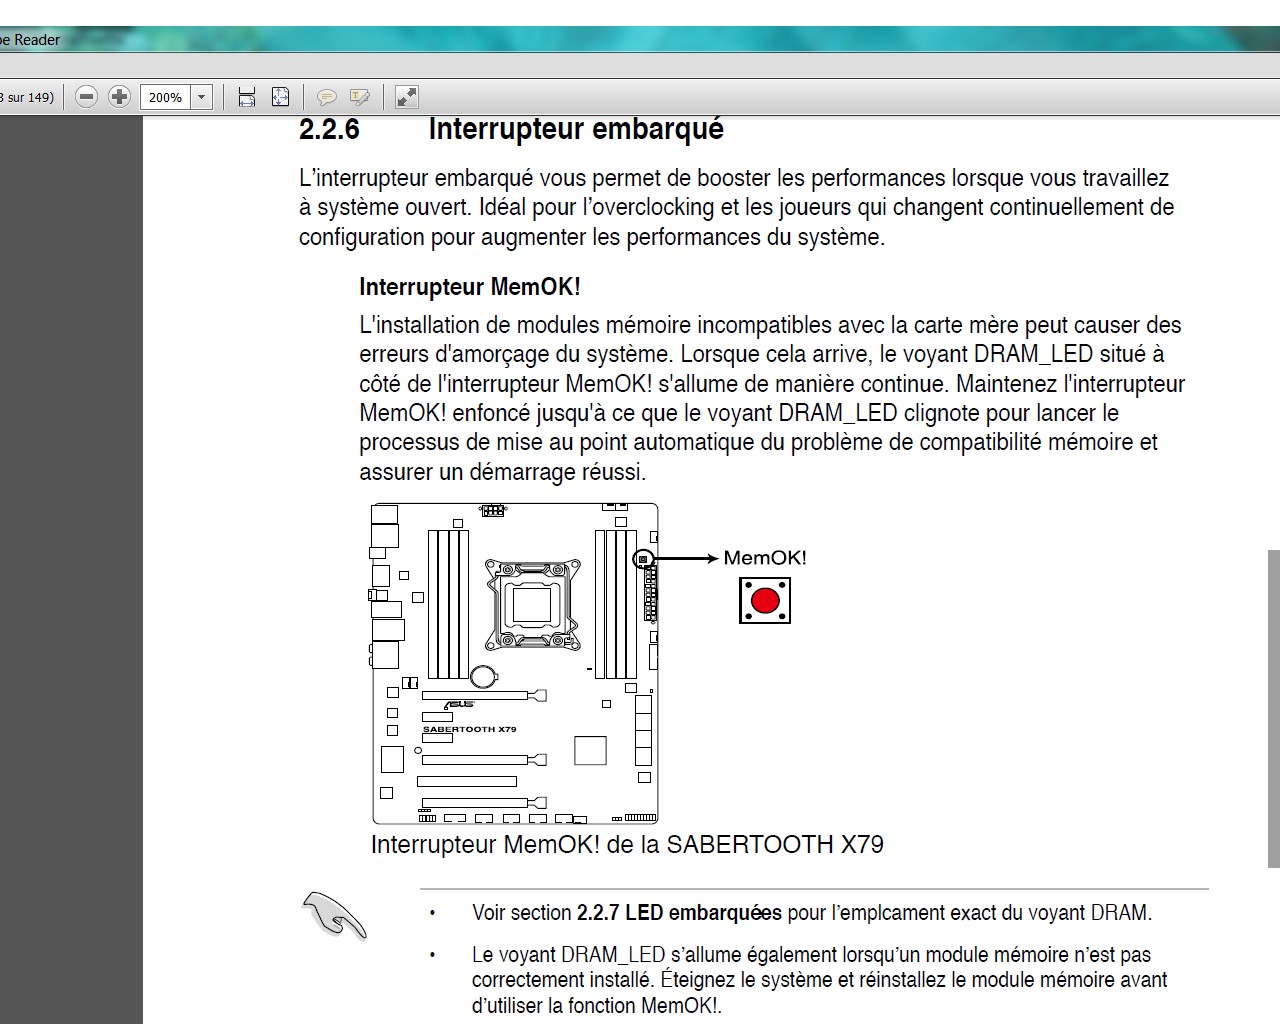Click the subheading "Interrupteur MemOK!"
1280x1024 pixels.
tap(470, 287)
